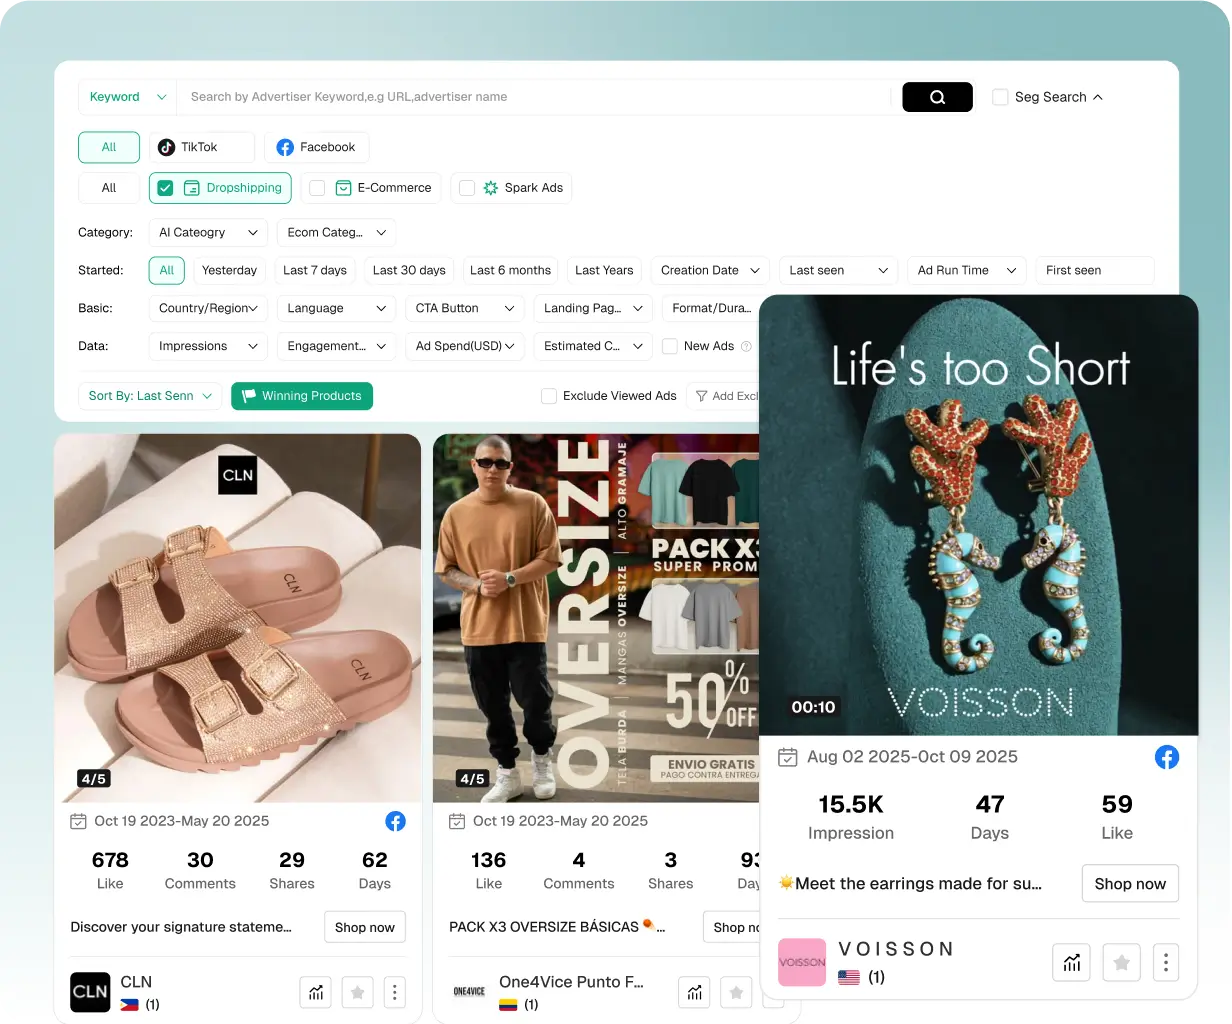Star the CLN ad to favorites
This screenshot has height=1024, width=1232.
pyautogui.click(x=357, y=992)
